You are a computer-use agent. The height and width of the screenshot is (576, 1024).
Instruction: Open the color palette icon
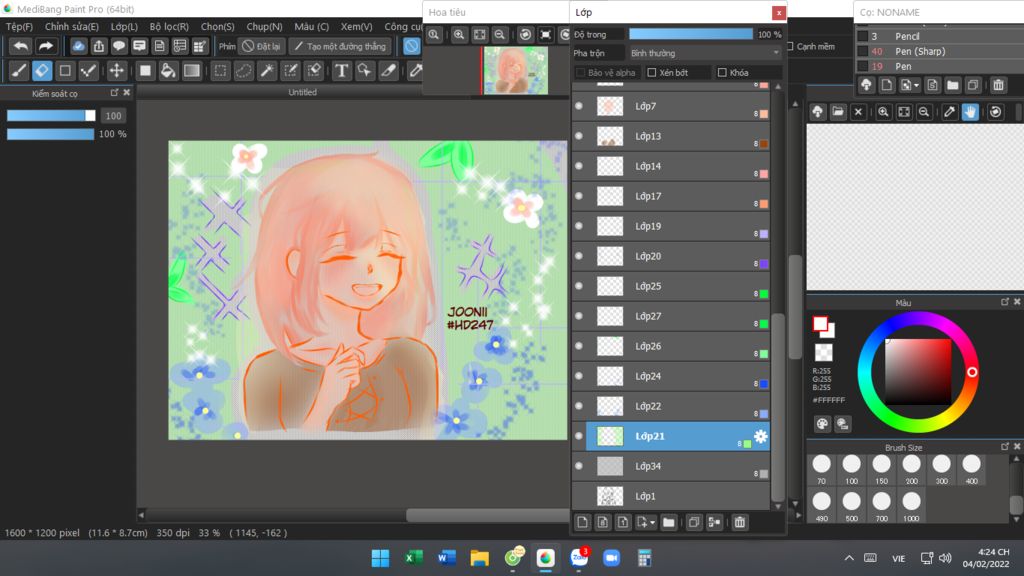[822, 424]
